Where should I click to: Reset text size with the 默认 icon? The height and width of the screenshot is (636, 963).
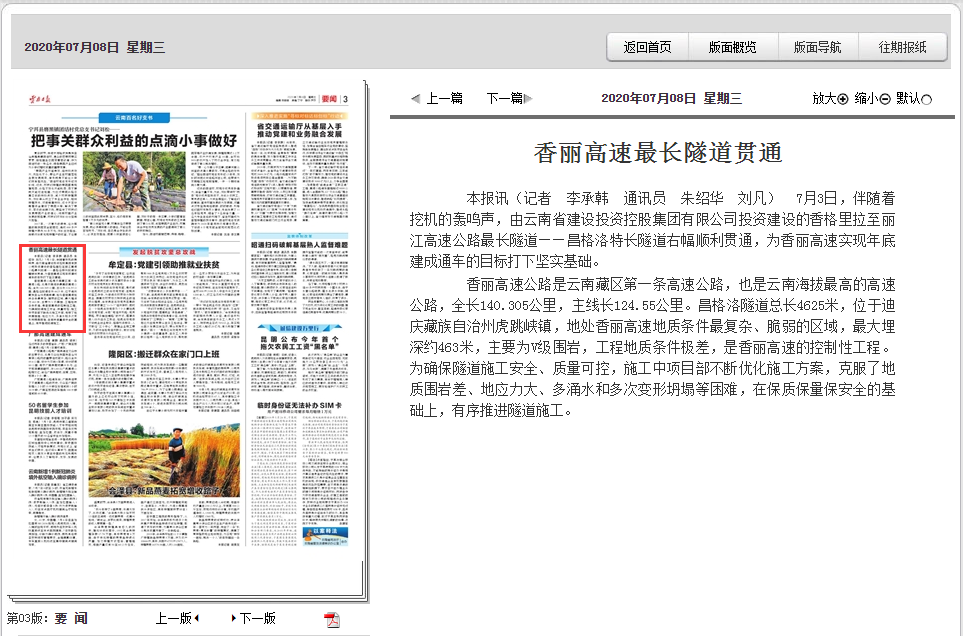[926, 100]
